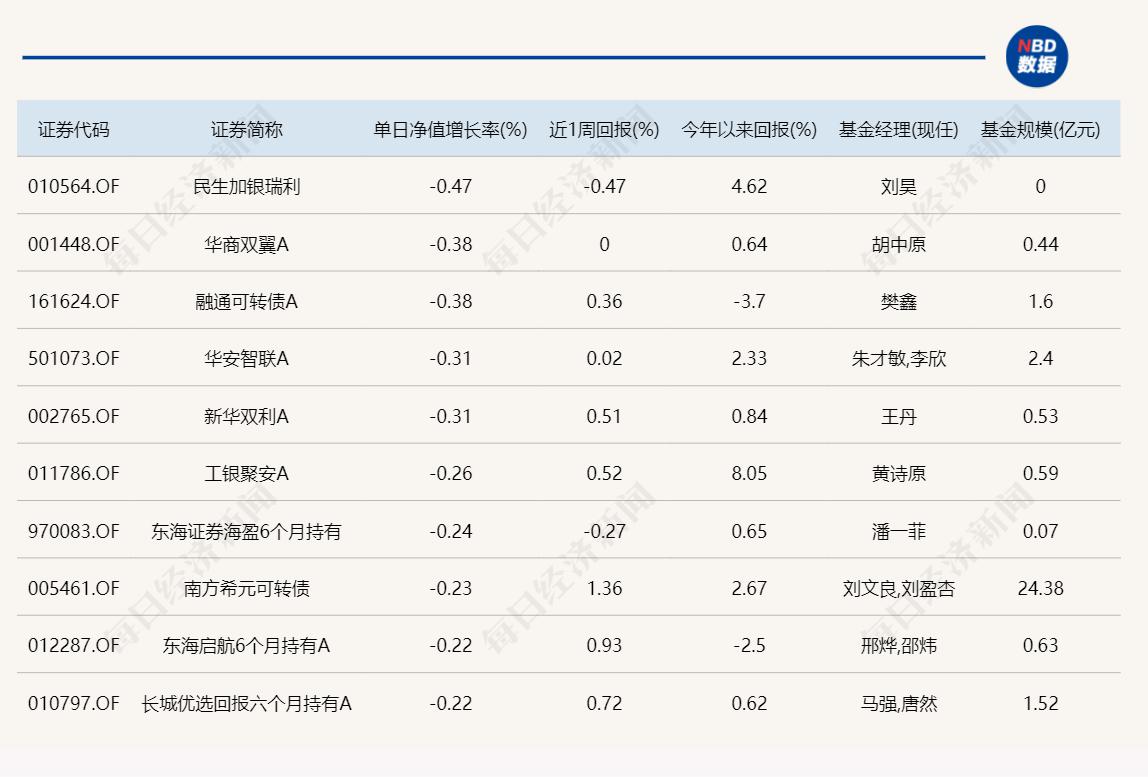Click weekly return value 1.36
The width and height of the screenshot is (1148, 777).
coord(604,588)
